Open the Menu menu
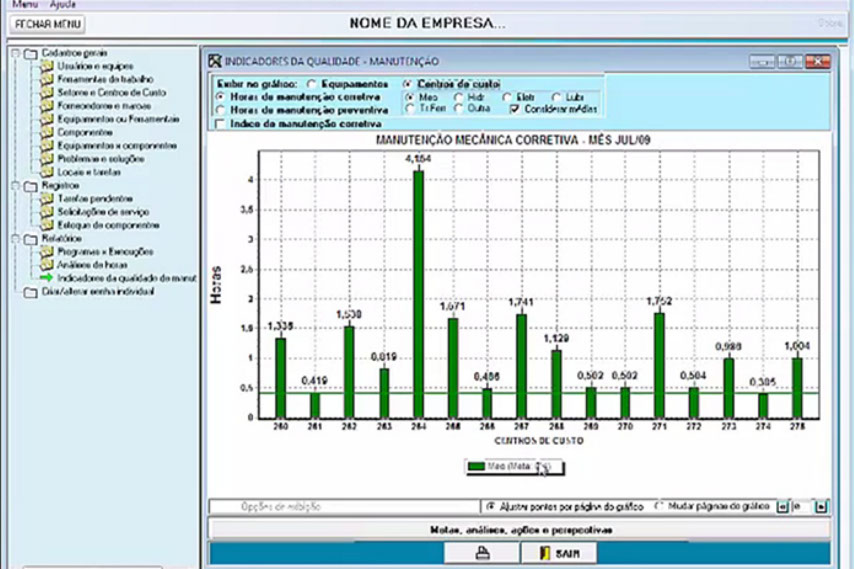 pyautogui.click(x=24, y=4)
